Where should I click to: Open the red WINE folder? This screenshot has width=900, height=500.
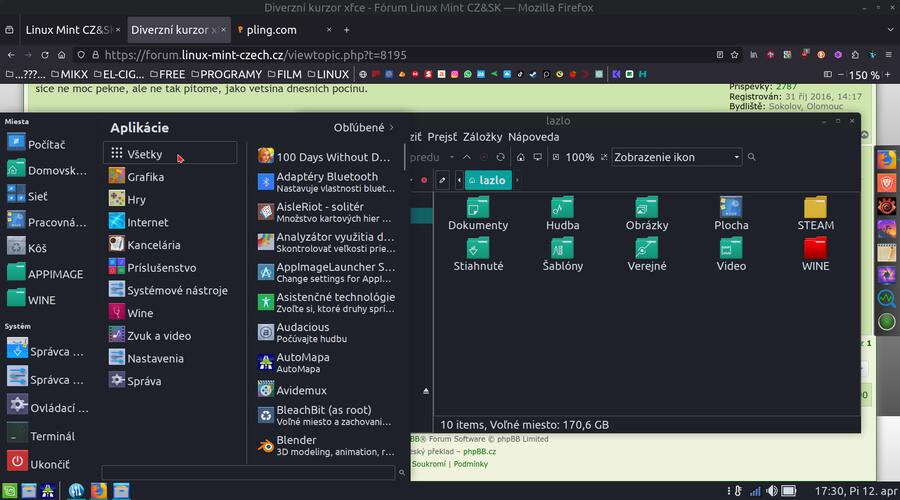tap(815, 254)
